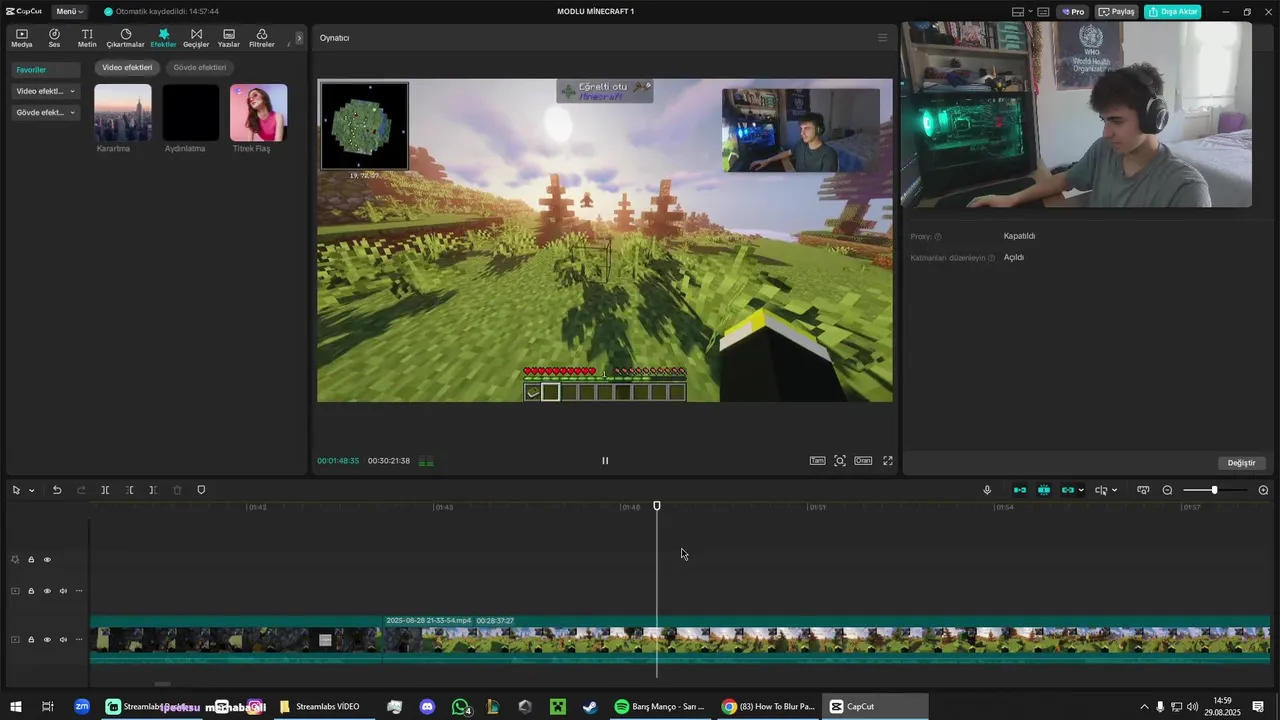The image size is (1280, 720).
Task: Click the Pro badge button
Action: [x=1073, y=12]
